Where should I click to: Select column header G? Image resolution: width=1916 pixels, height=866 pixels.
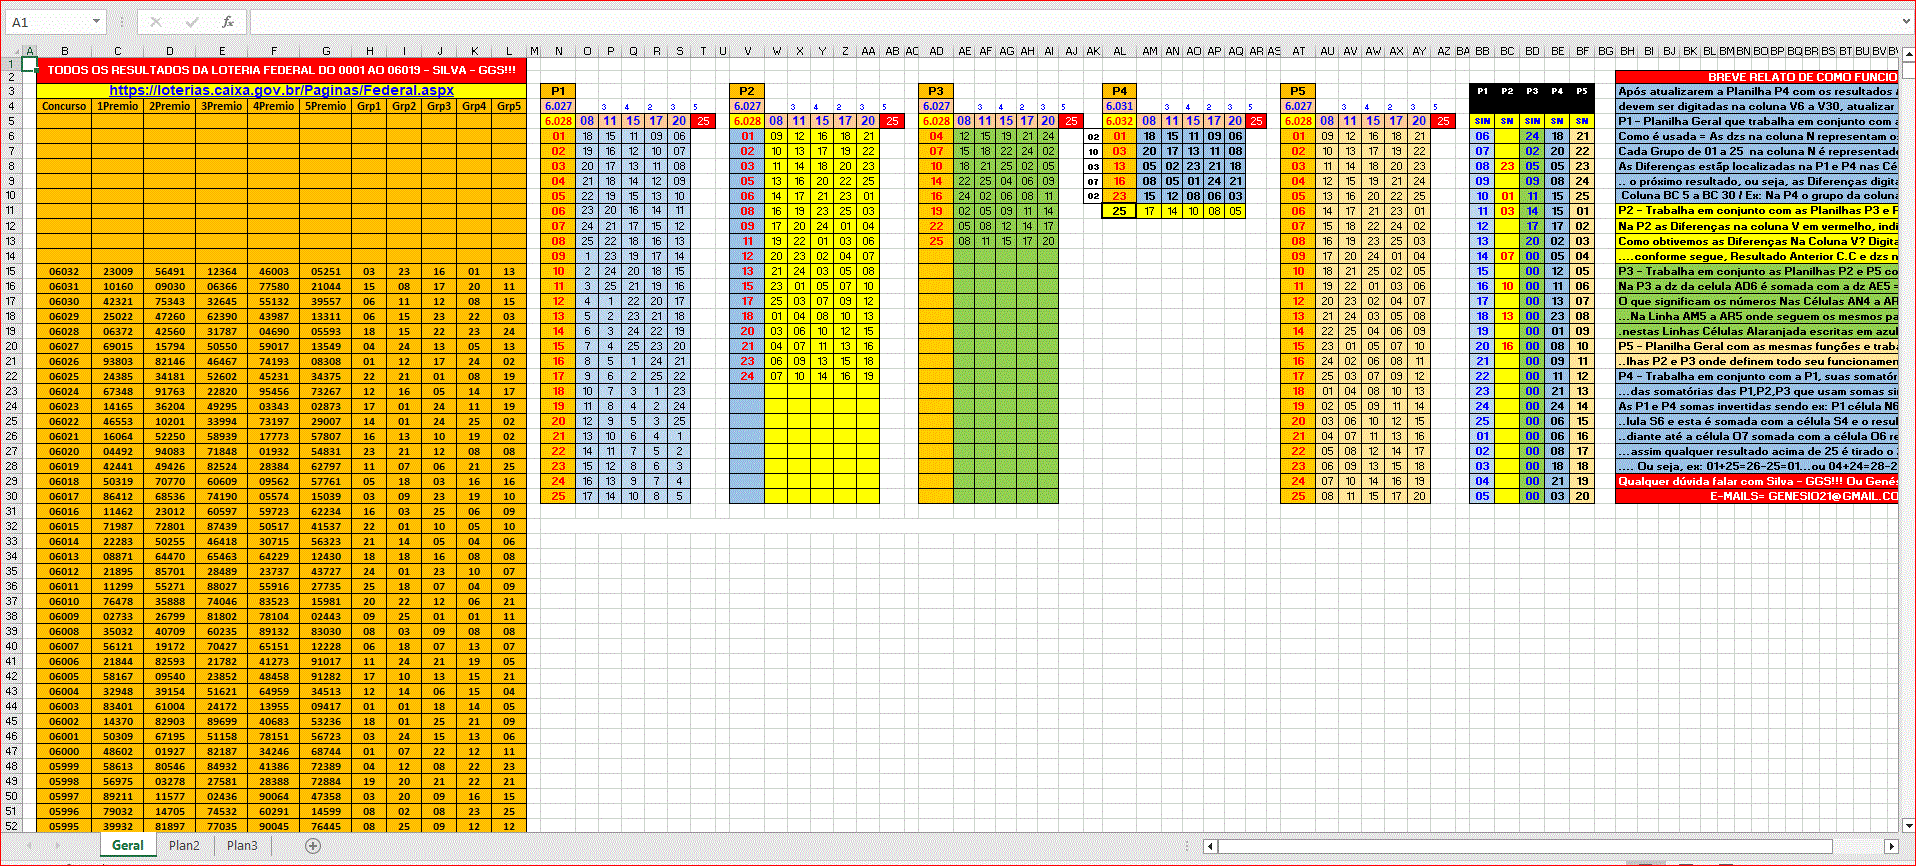click(x=326, y=51)
